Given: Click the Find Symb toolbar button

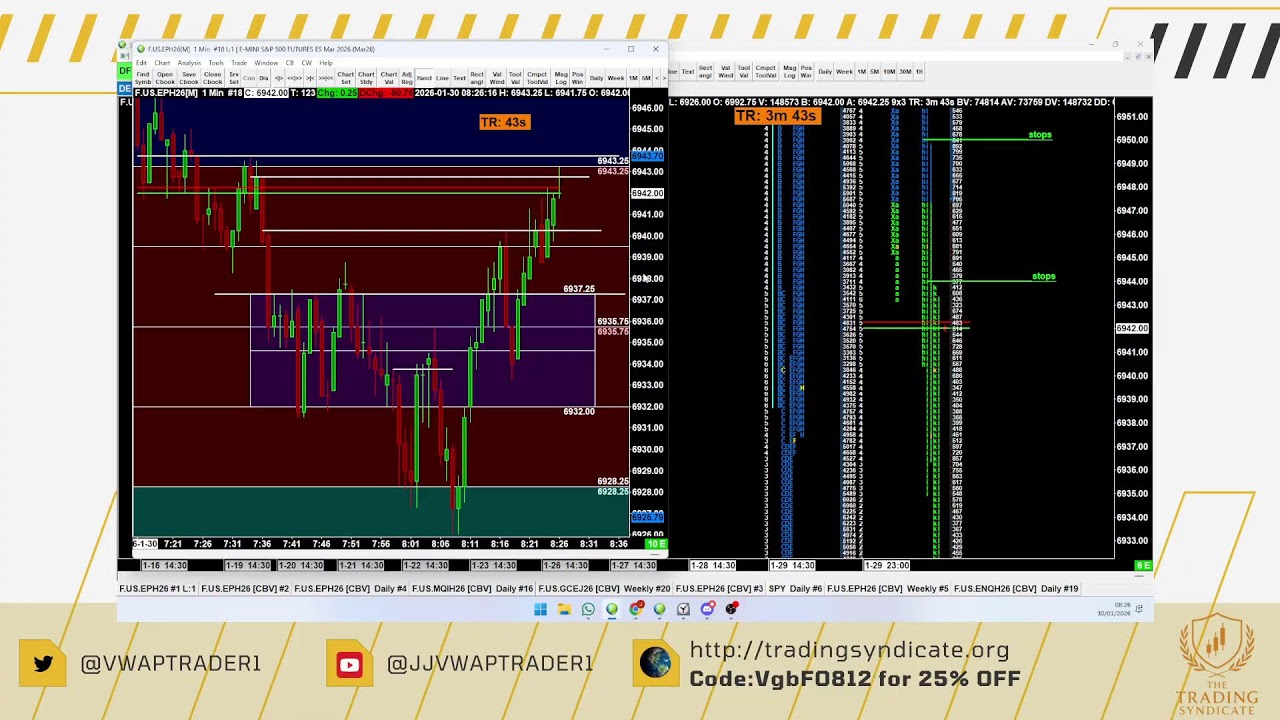Looking at the screenshot, I should [143, 77].
